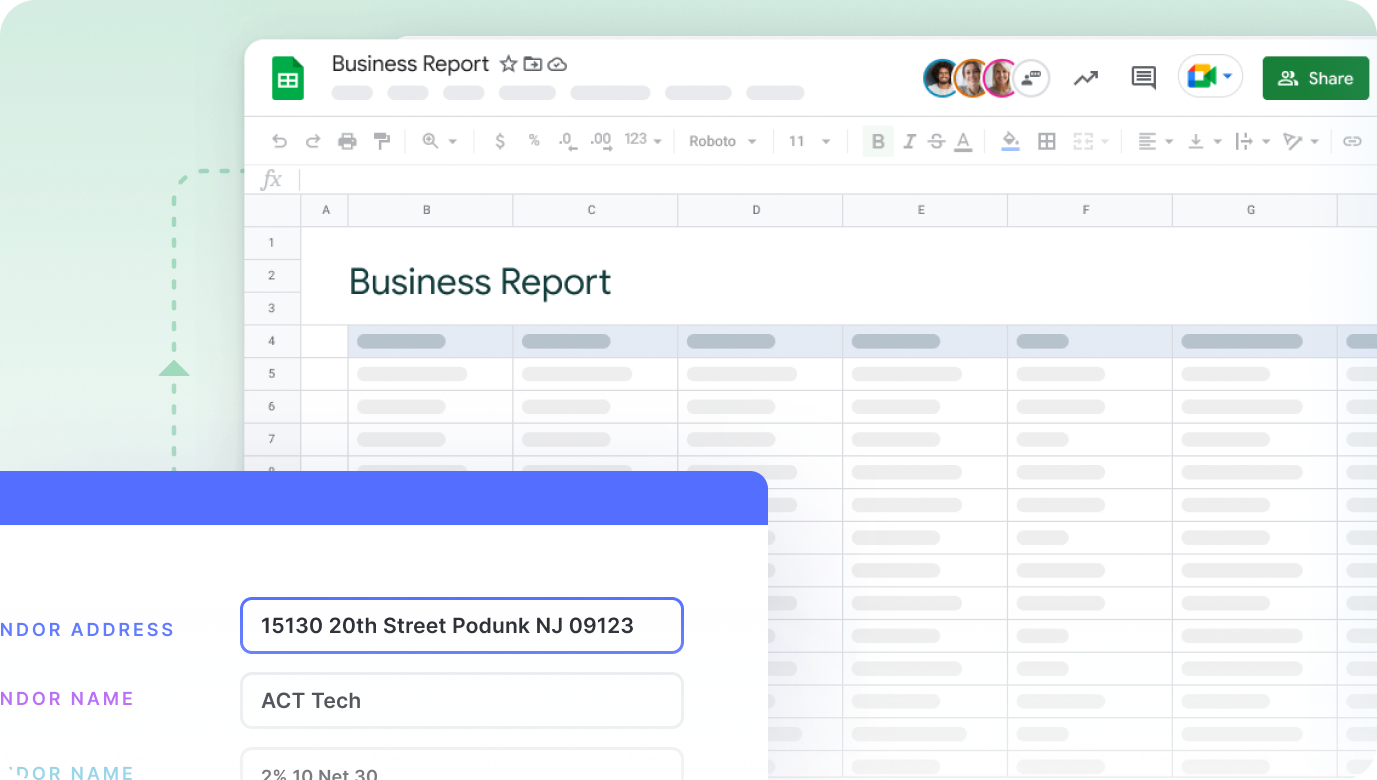Image resolution: width=1377 pixels, height=780 pixels.
Task: Click the move to folder icon
Action: (x=533, y=64)
